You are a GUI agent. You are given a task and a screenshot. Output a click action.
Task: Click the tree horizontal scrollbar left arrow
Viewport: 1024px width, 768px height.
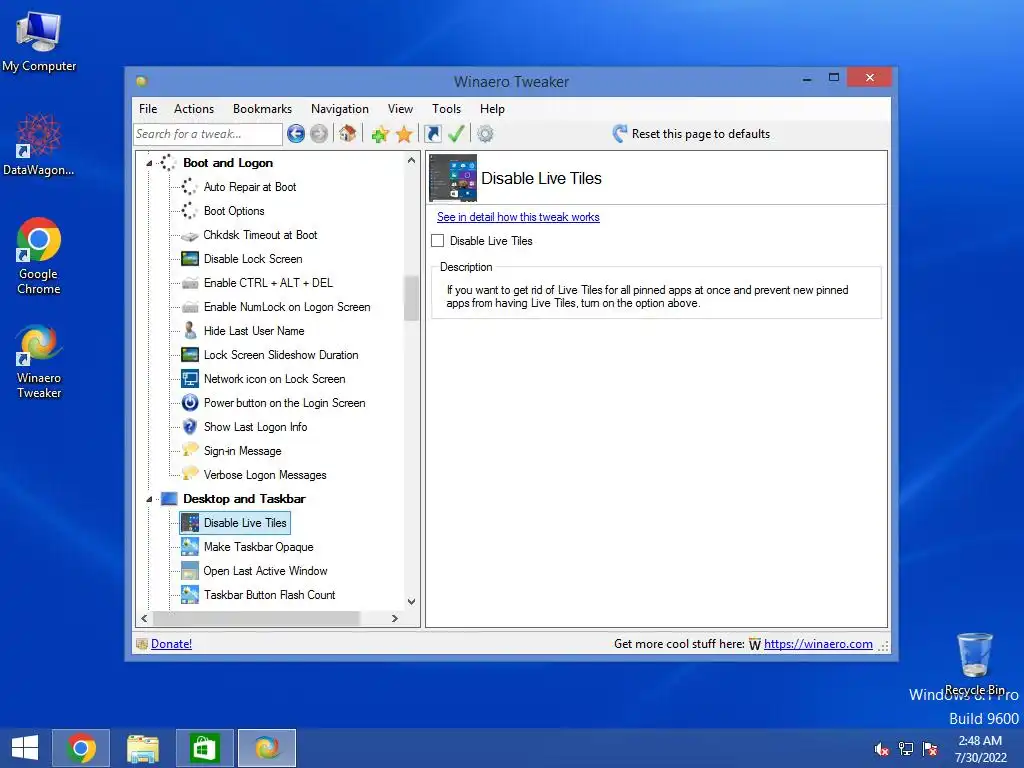pos(144,618)
